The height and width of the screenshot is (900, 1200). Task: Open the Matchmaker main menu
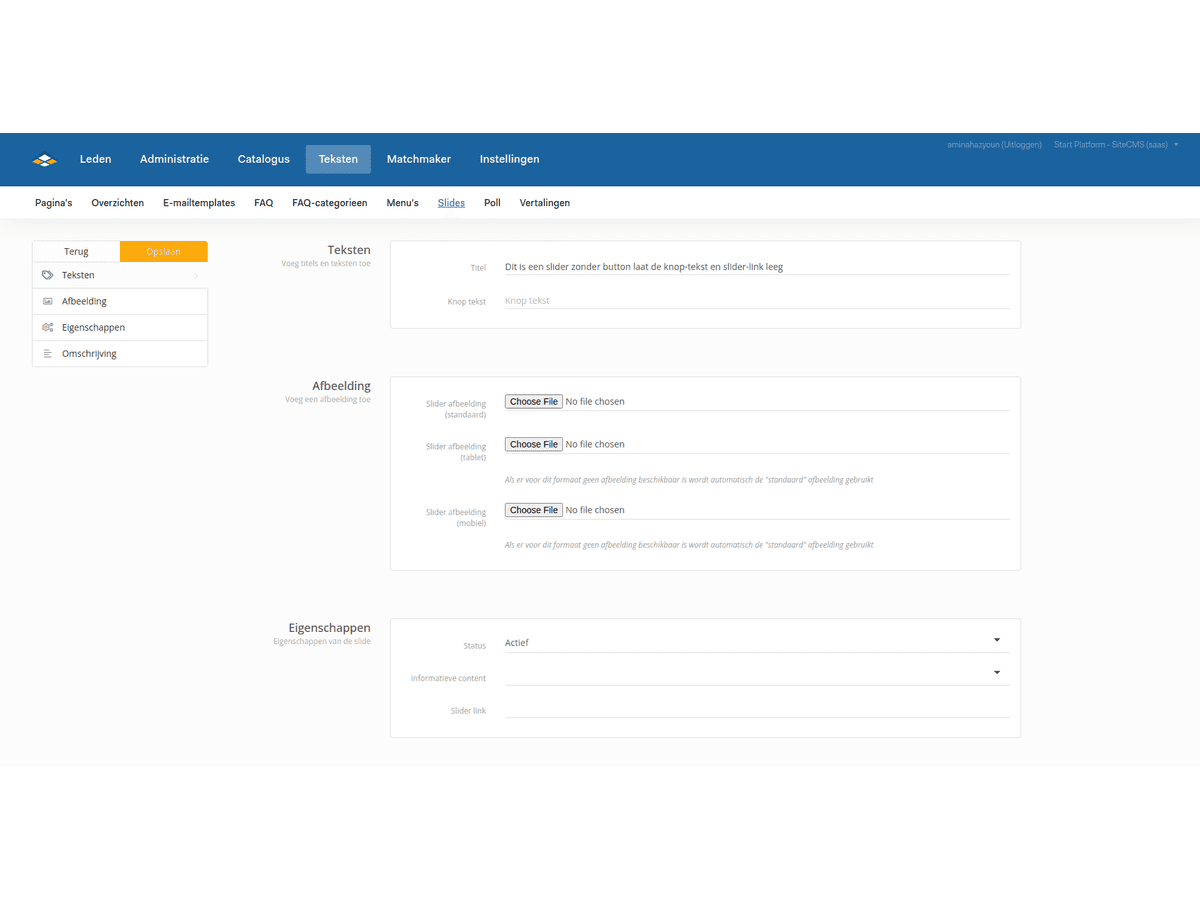coord(418,159)
